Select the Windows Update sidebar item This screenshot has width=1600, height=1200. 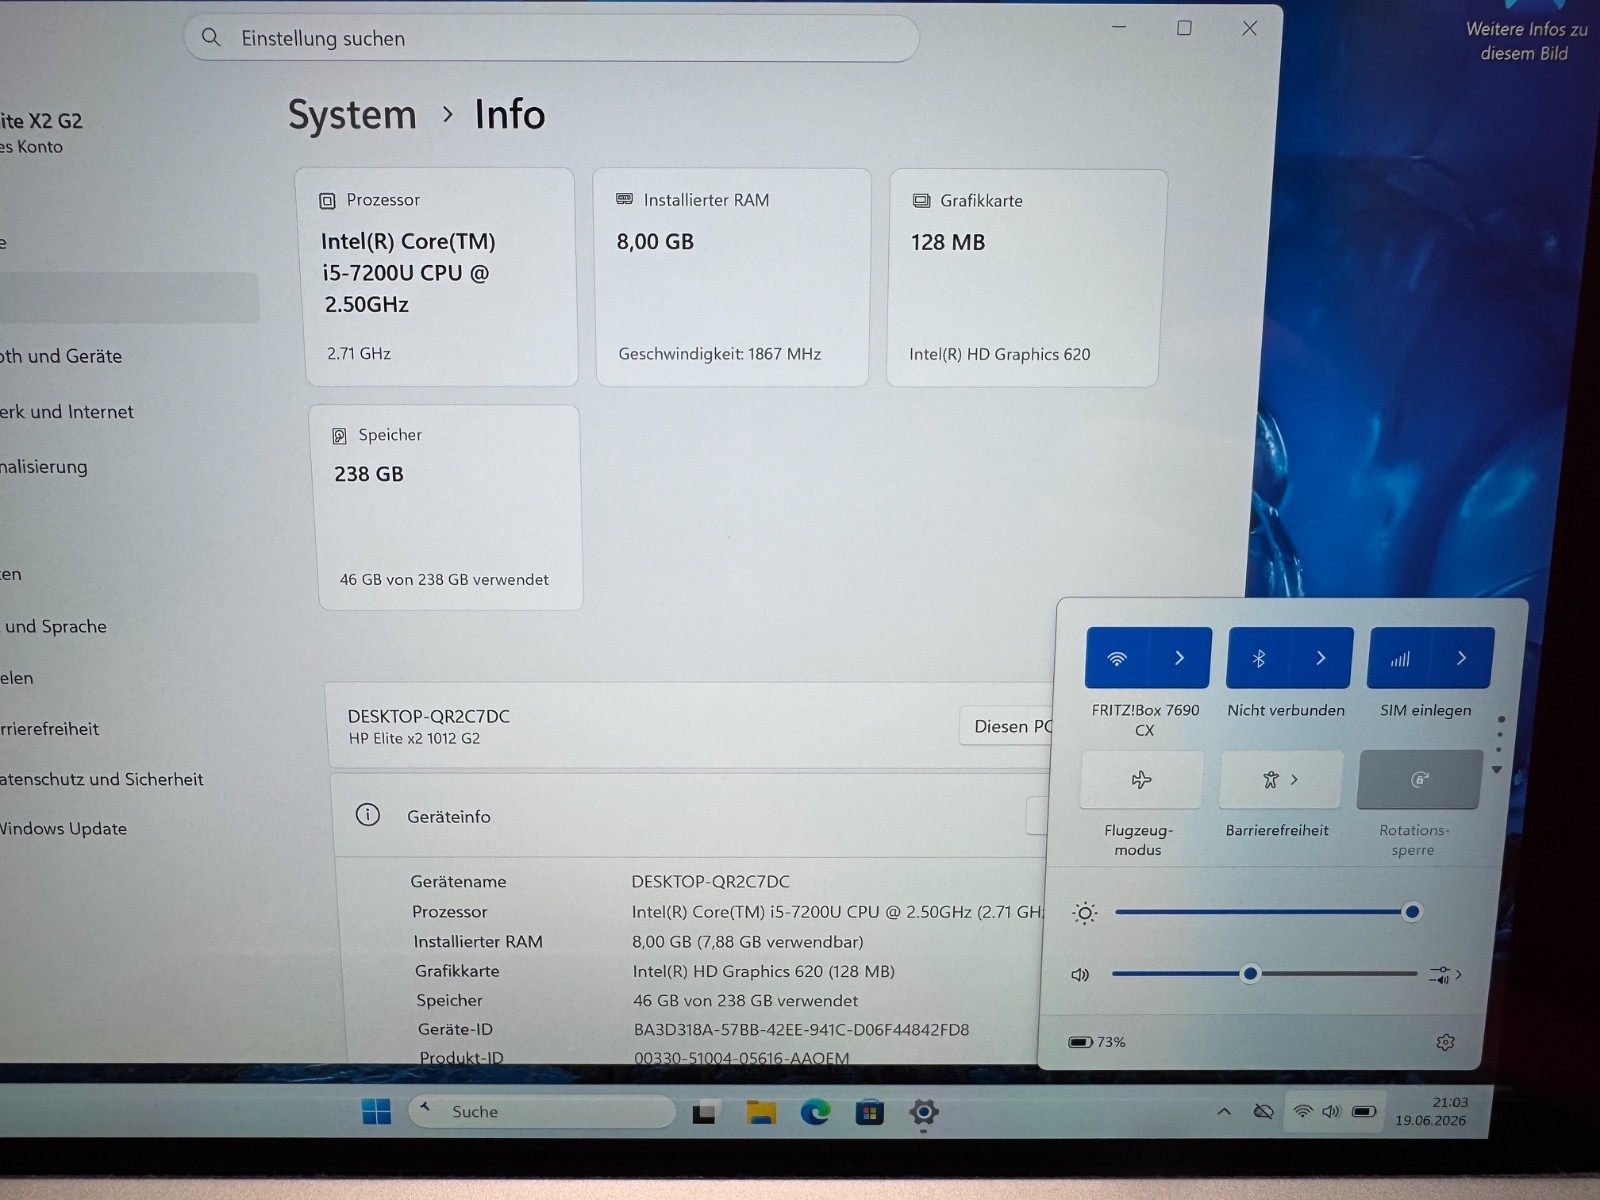(x=63, y=829)
